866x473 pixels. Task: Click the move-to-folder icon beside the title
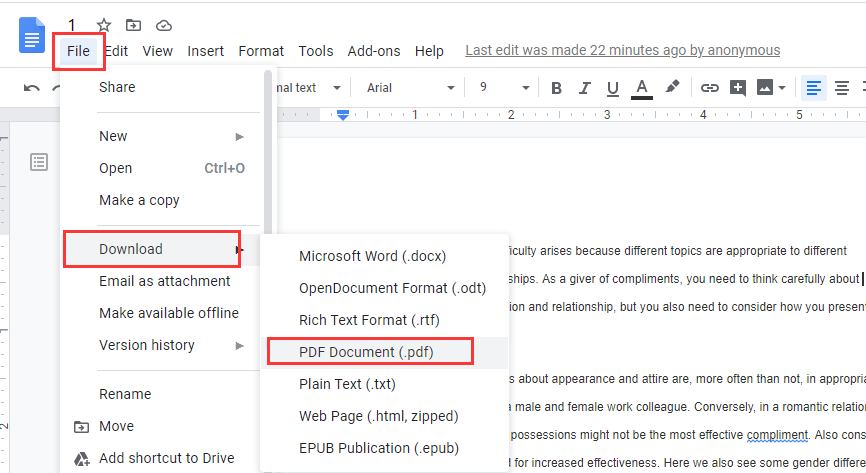(134, 25)
